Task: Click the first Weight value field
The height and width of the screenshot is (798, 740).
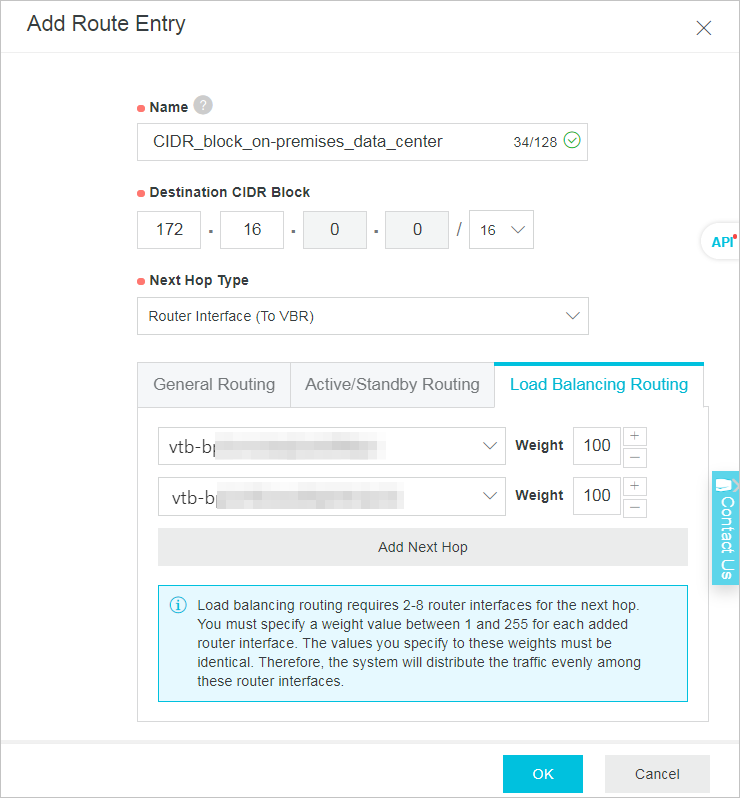Action: tap(597, 446)
